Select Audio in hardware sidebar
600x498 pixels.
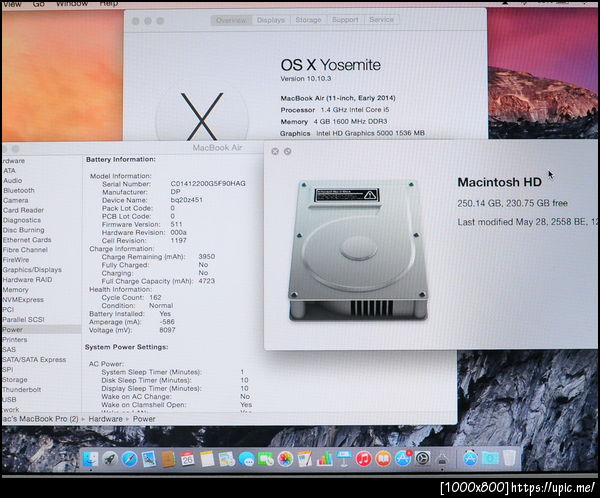tap(13, 181)
